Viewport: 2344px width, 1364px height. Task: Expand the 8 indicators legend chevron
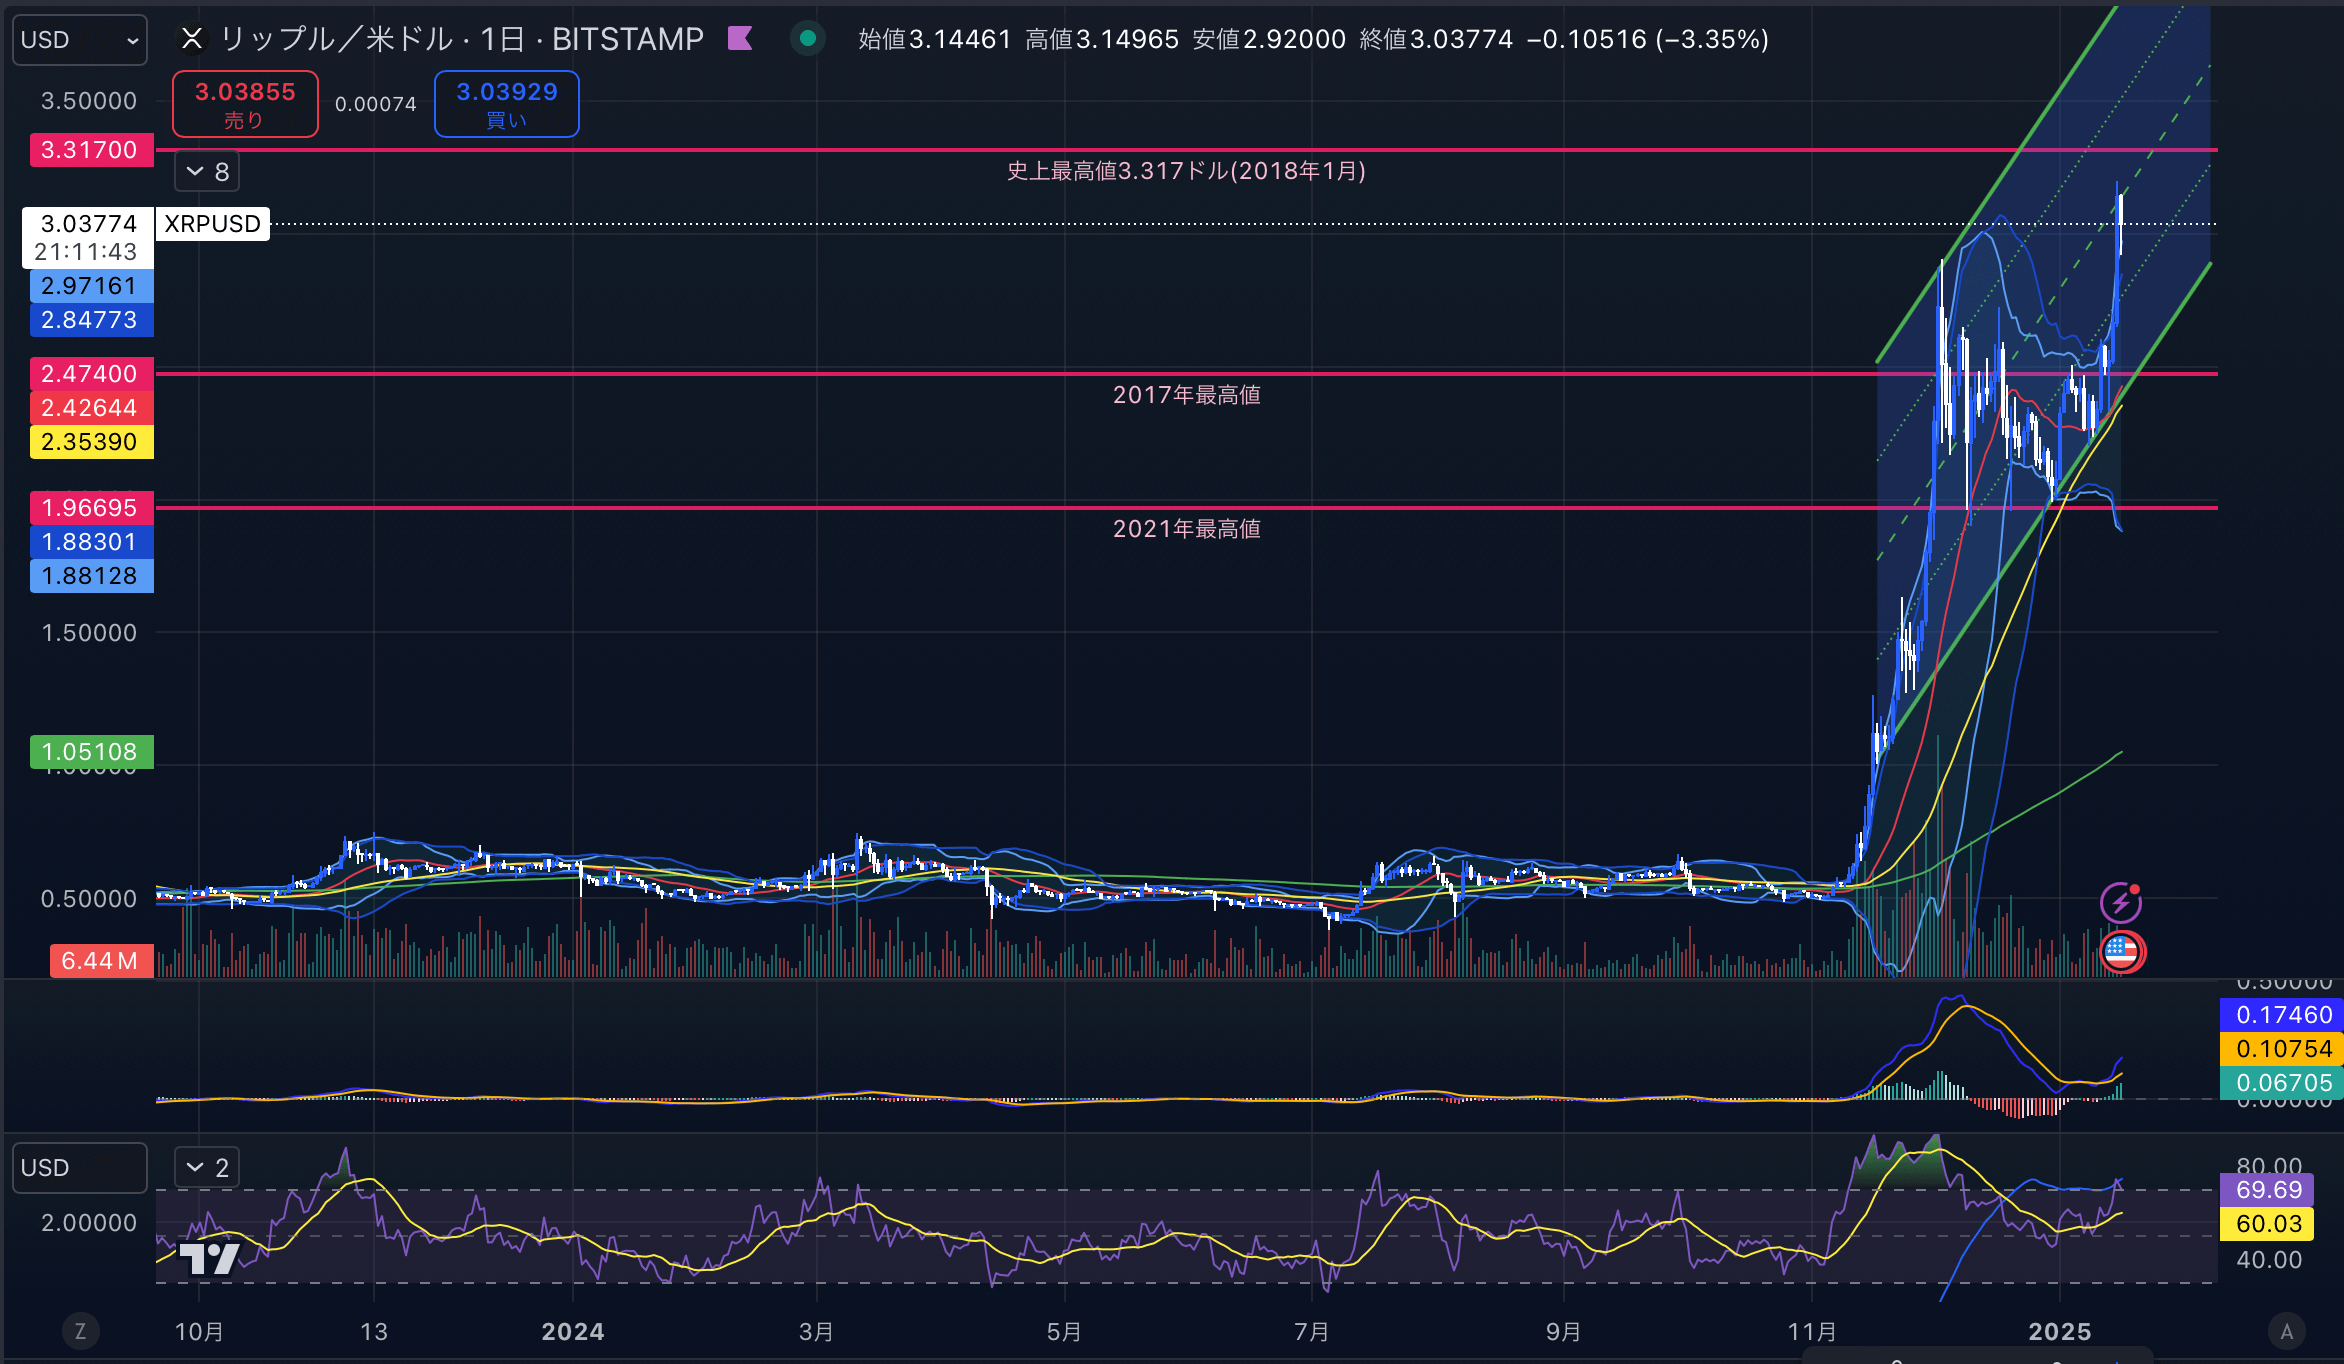[x=208, y=172]
